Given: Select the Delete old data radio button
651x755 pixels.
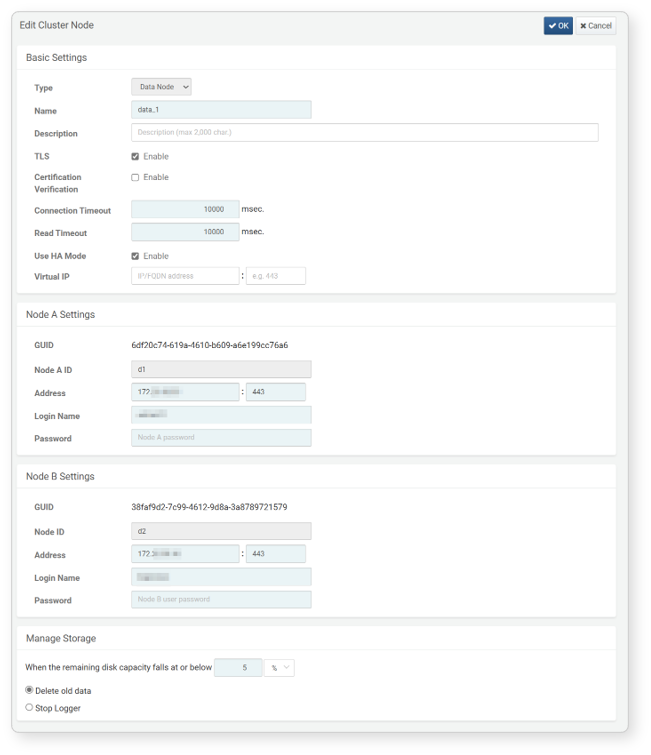Looking at the screenshot, I should click(x=29, y=690).
